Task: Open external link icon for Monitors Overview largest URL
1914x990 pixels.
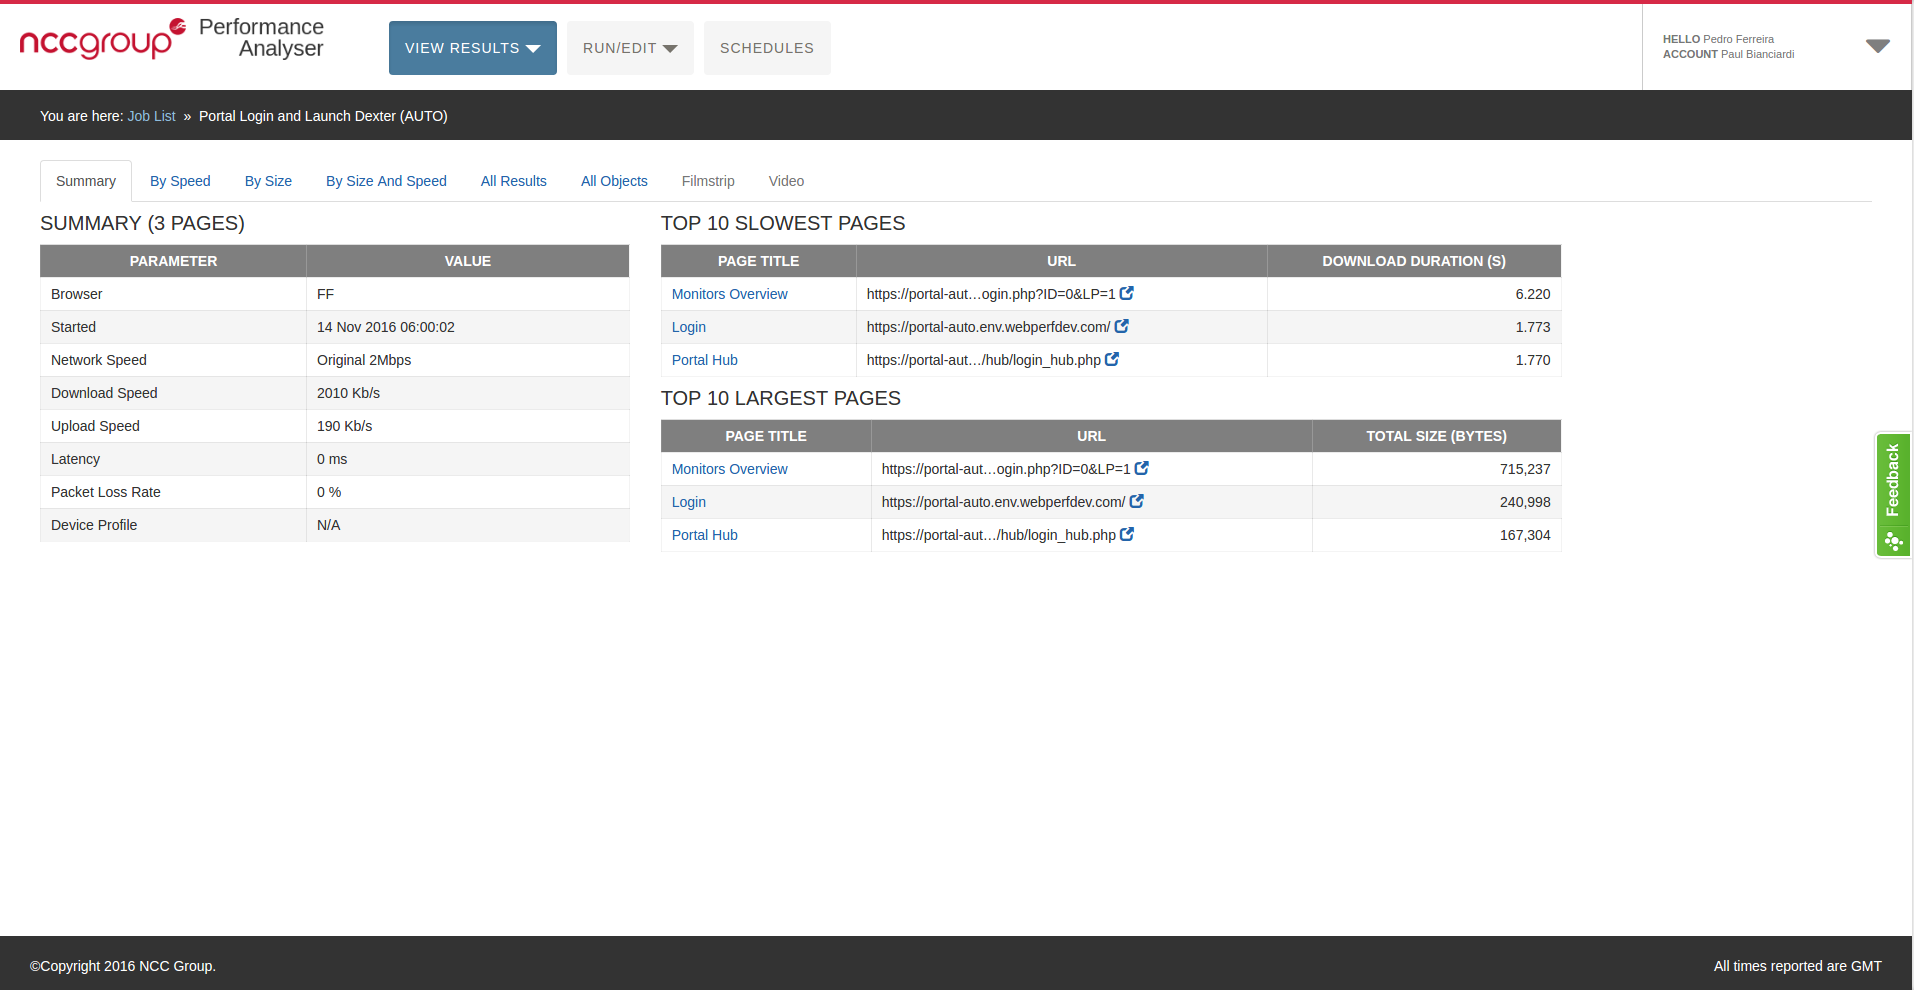Action: [x=1142, y=468]
